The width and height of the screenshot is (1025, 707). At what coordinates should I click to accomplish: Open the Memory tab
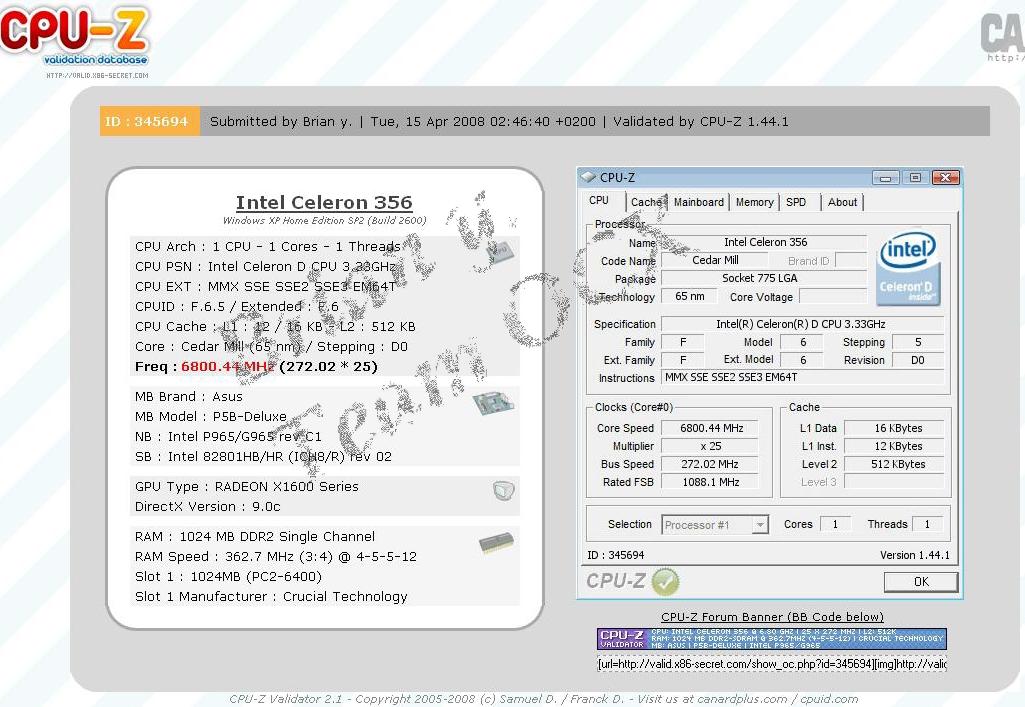pos(754,203)
